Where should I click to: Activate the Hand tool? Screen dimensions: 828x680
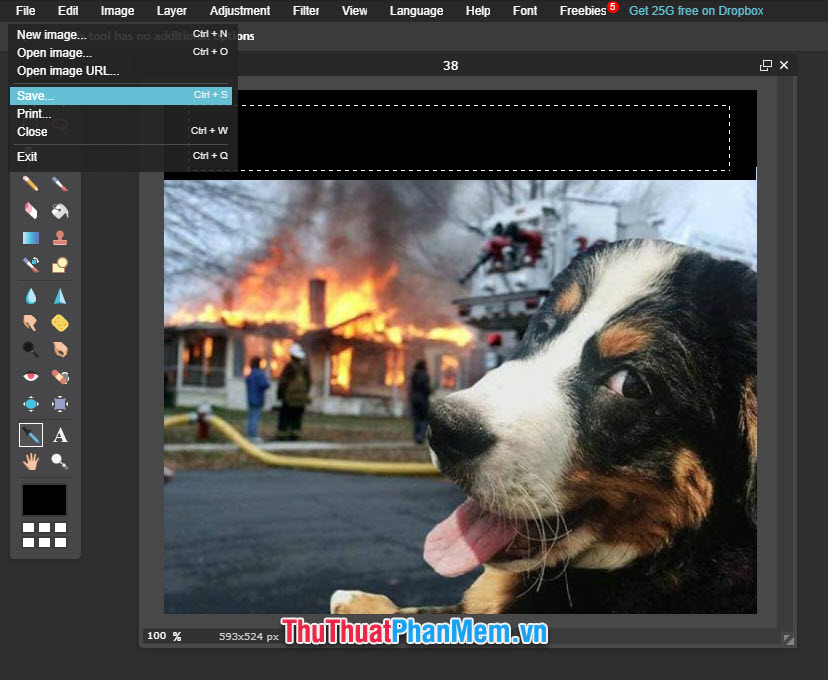click(30, 461)
